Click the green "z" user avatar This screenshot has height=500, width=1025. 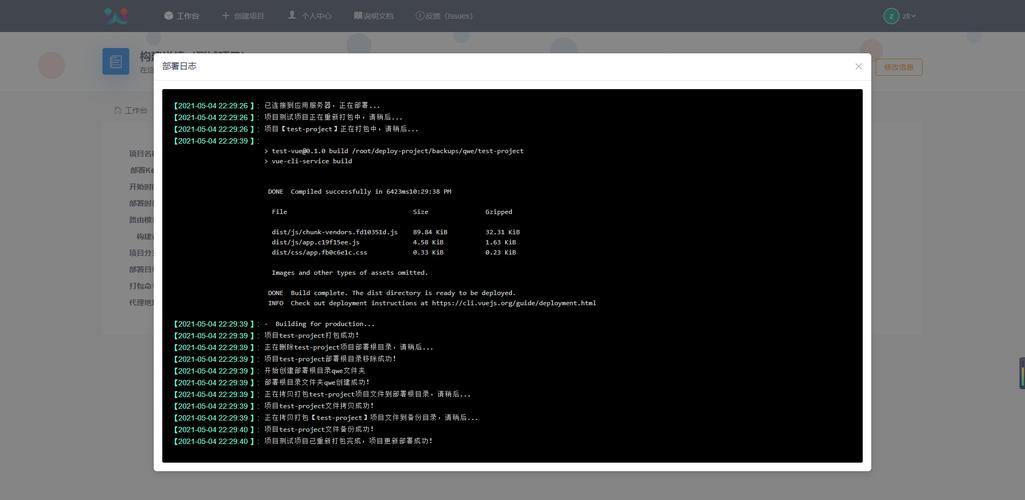click(891, 16)
